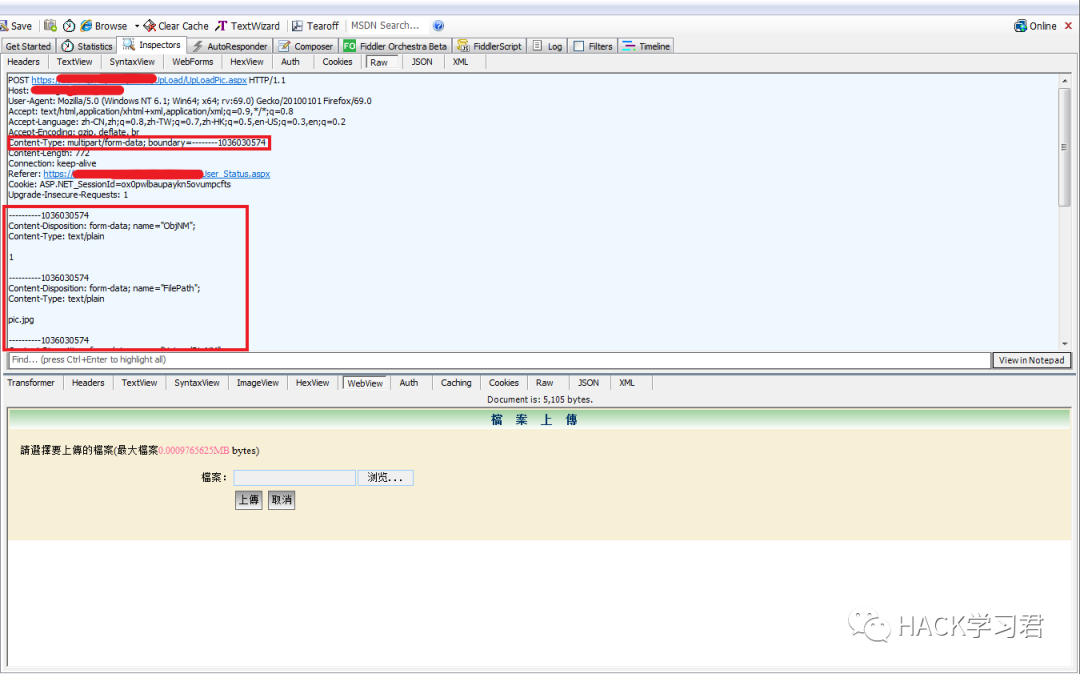Select request Raw inspector tab
Viewport: 1080px width, 674px height.
(x=380, y=62)
